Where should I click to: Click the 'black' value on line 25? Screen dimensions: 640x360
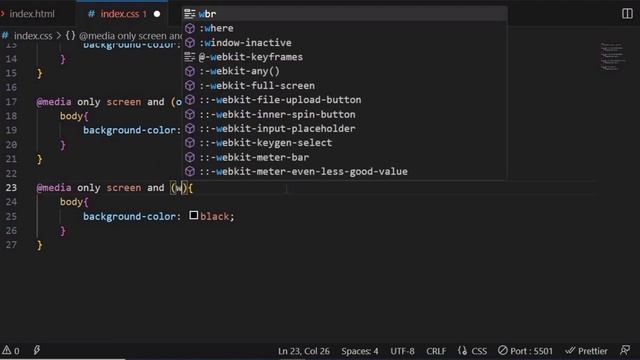(x=214, y=216)
